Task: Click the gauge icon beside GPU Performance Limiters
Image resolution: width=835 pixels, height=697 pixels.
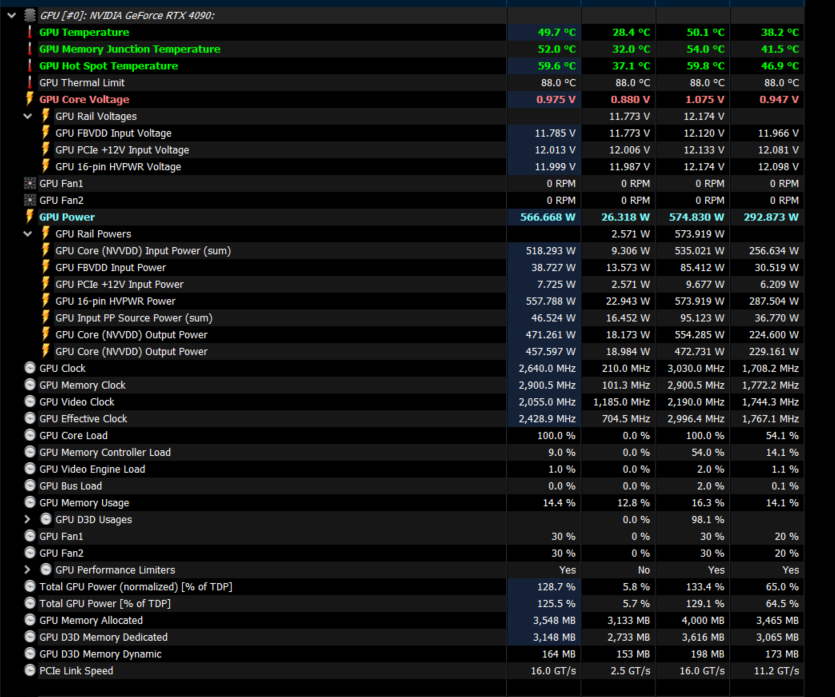Action: tap(46, 570)
